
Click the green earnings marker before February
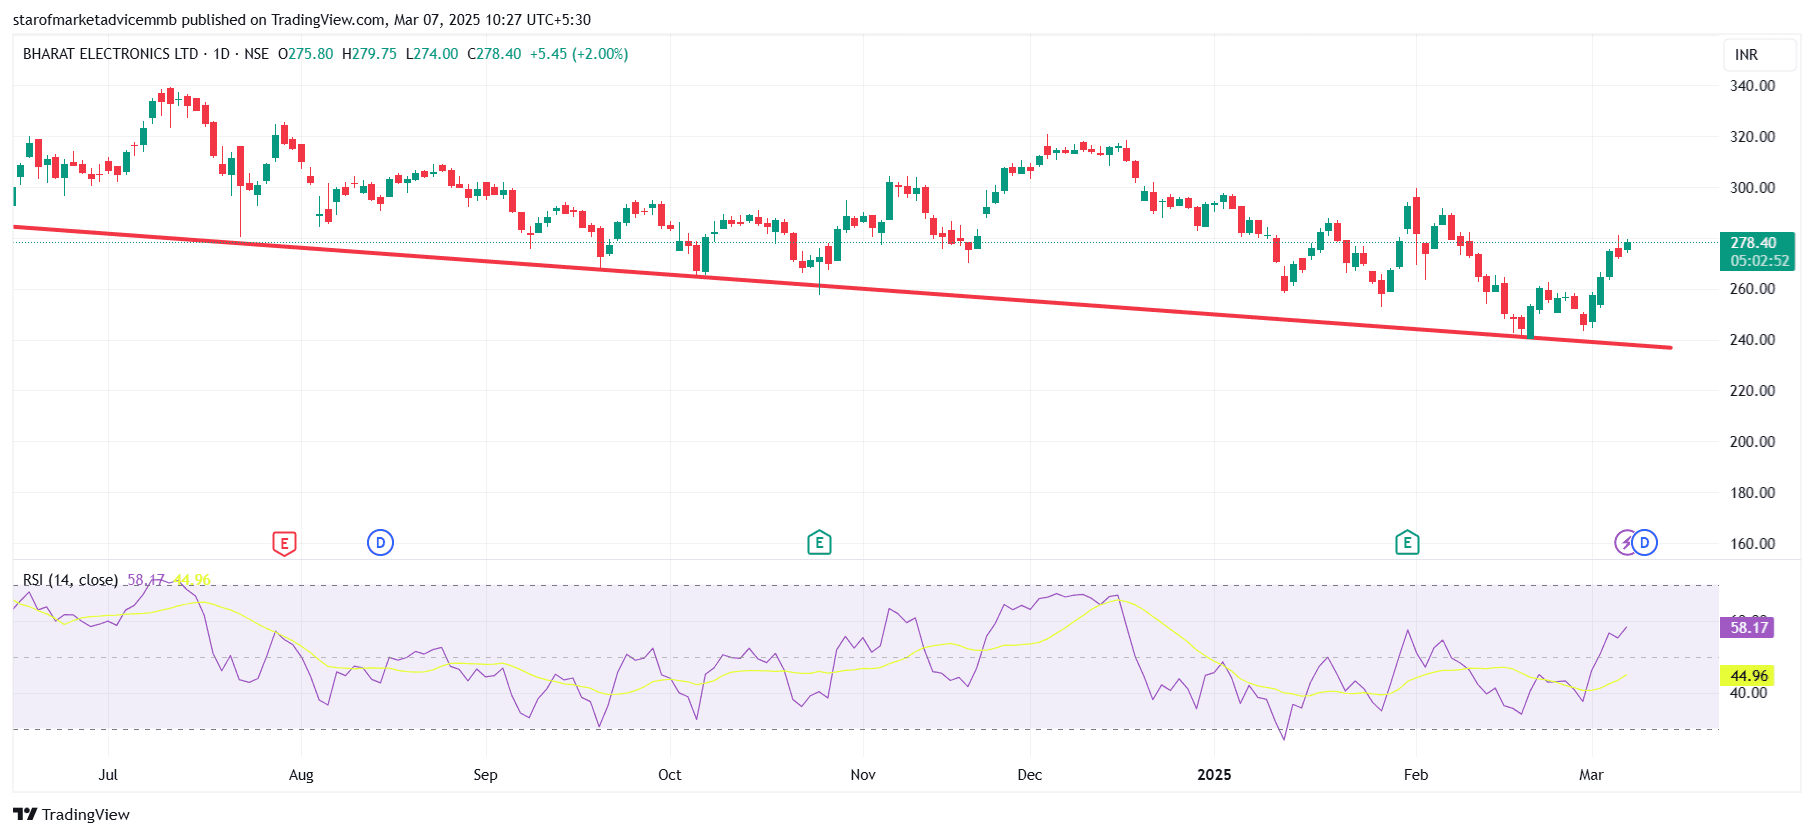point(1407,543)
